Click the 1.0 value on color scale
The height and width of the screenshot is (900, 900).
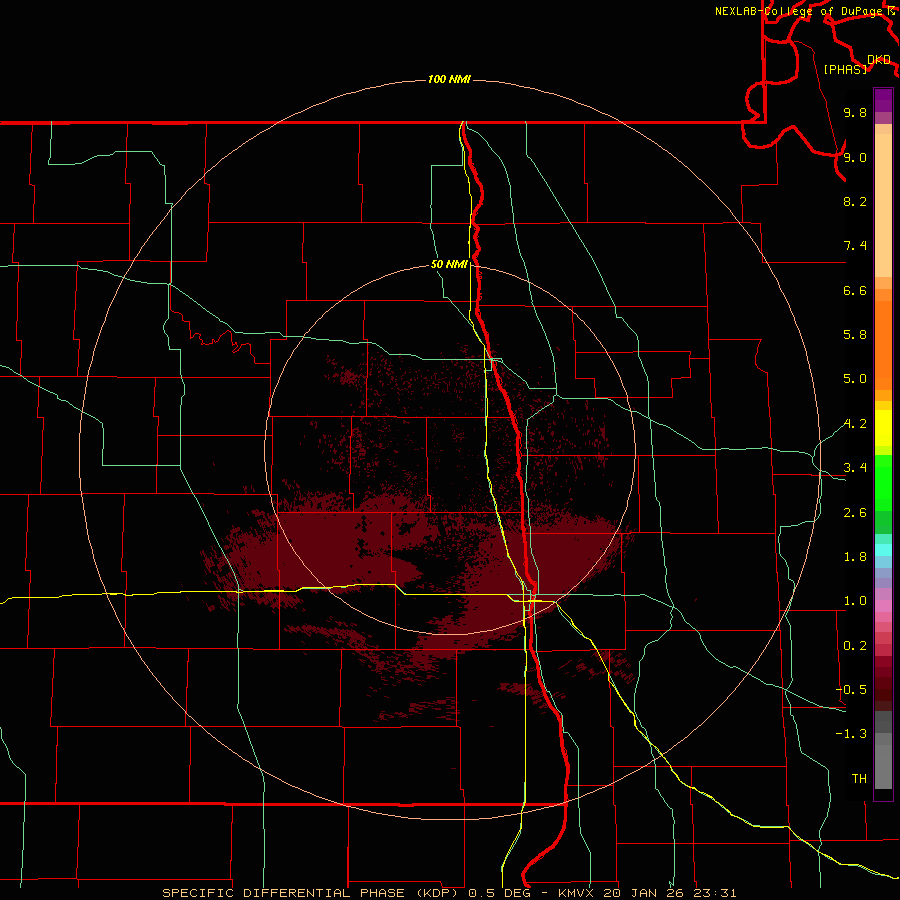855,601
